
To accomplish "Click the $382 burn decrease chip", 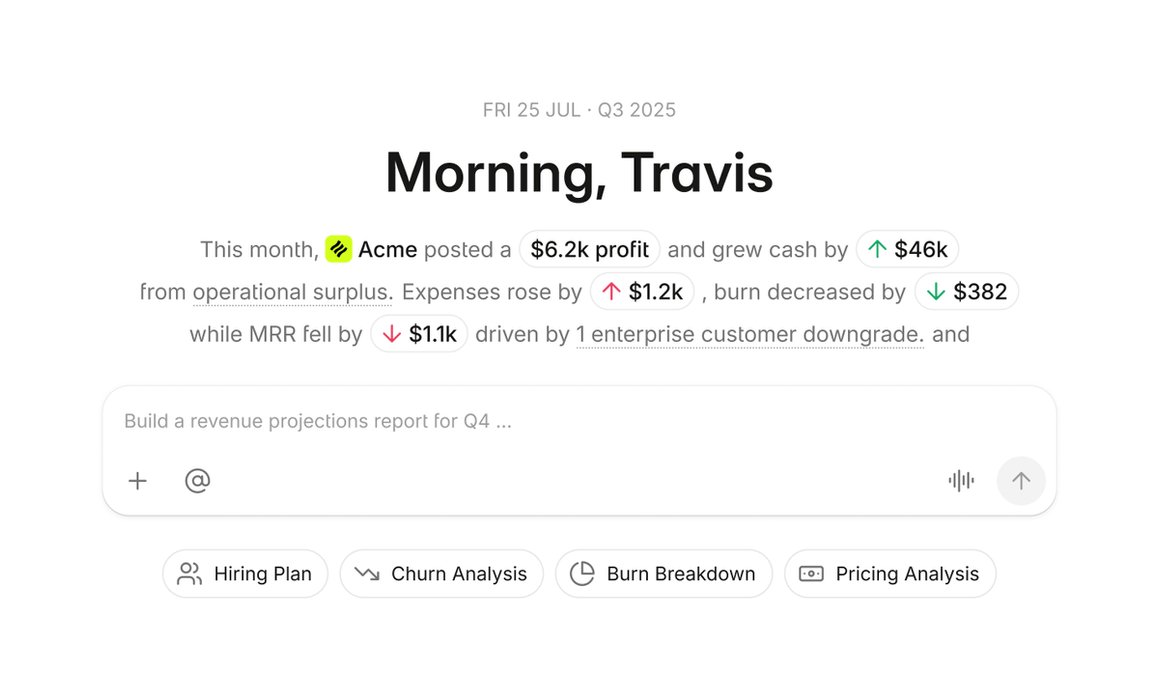I will coord(967,291).
